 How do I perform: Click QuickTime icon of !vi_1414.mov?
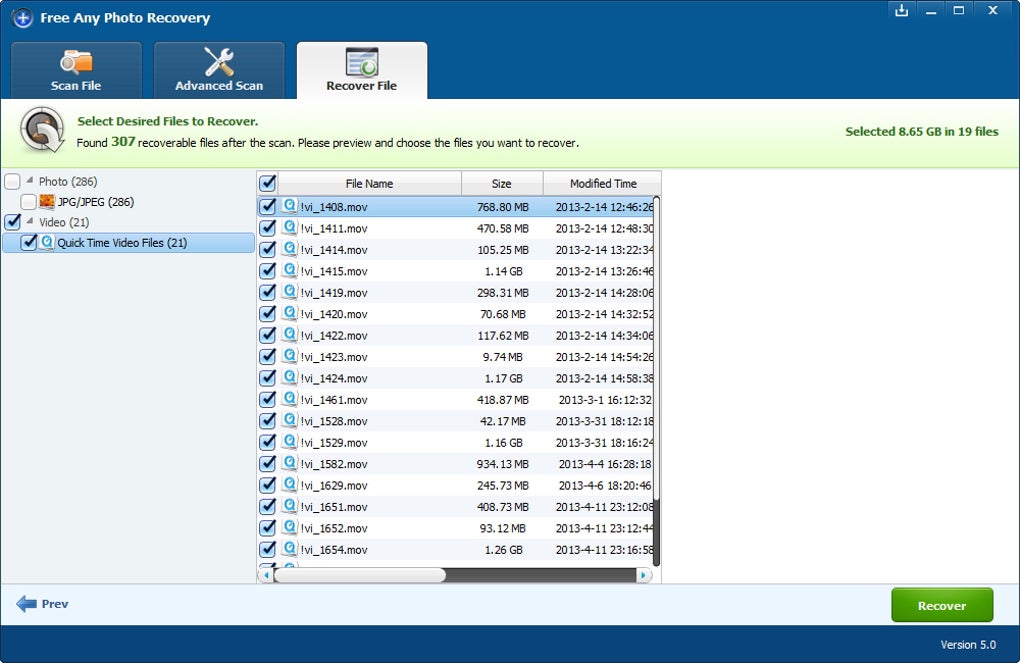coord(289,249)
